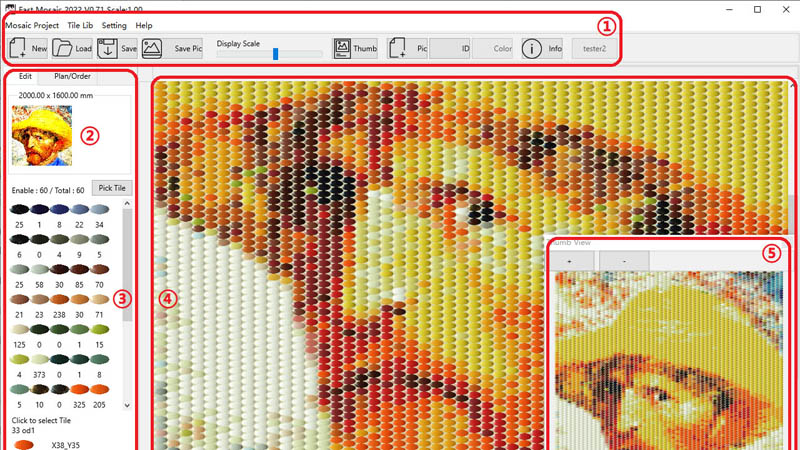Select the blue tile with count 22

(80, 209)
